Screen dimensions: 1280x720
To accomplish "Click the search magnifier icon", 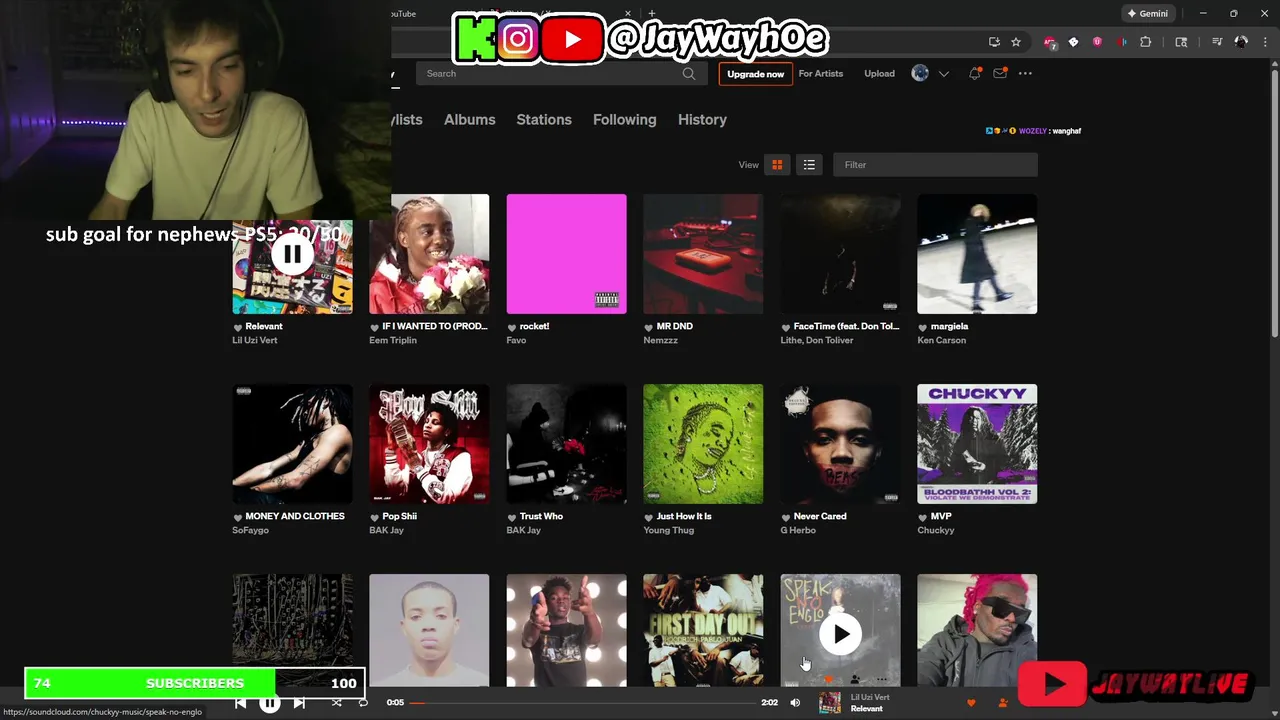I will point(689,73).
